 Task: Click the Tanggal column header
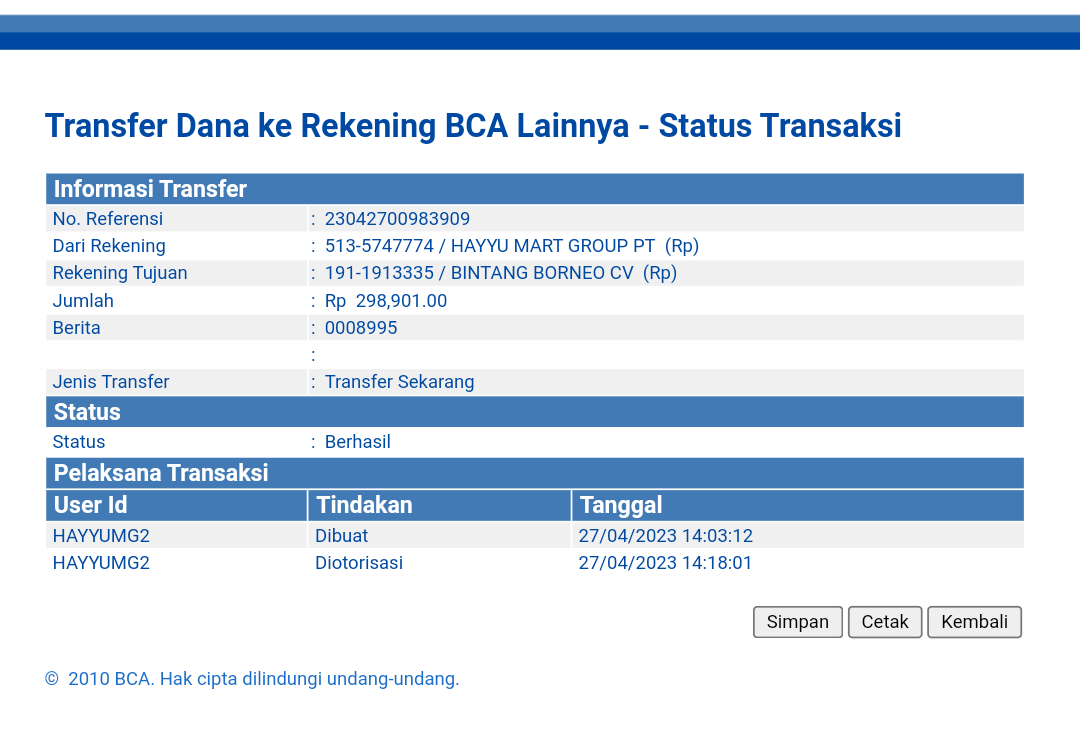[x=621, y=505]
